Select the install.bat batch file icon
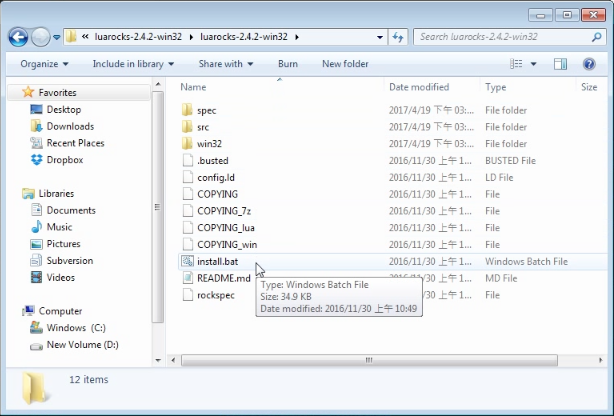 coord(188,262)
